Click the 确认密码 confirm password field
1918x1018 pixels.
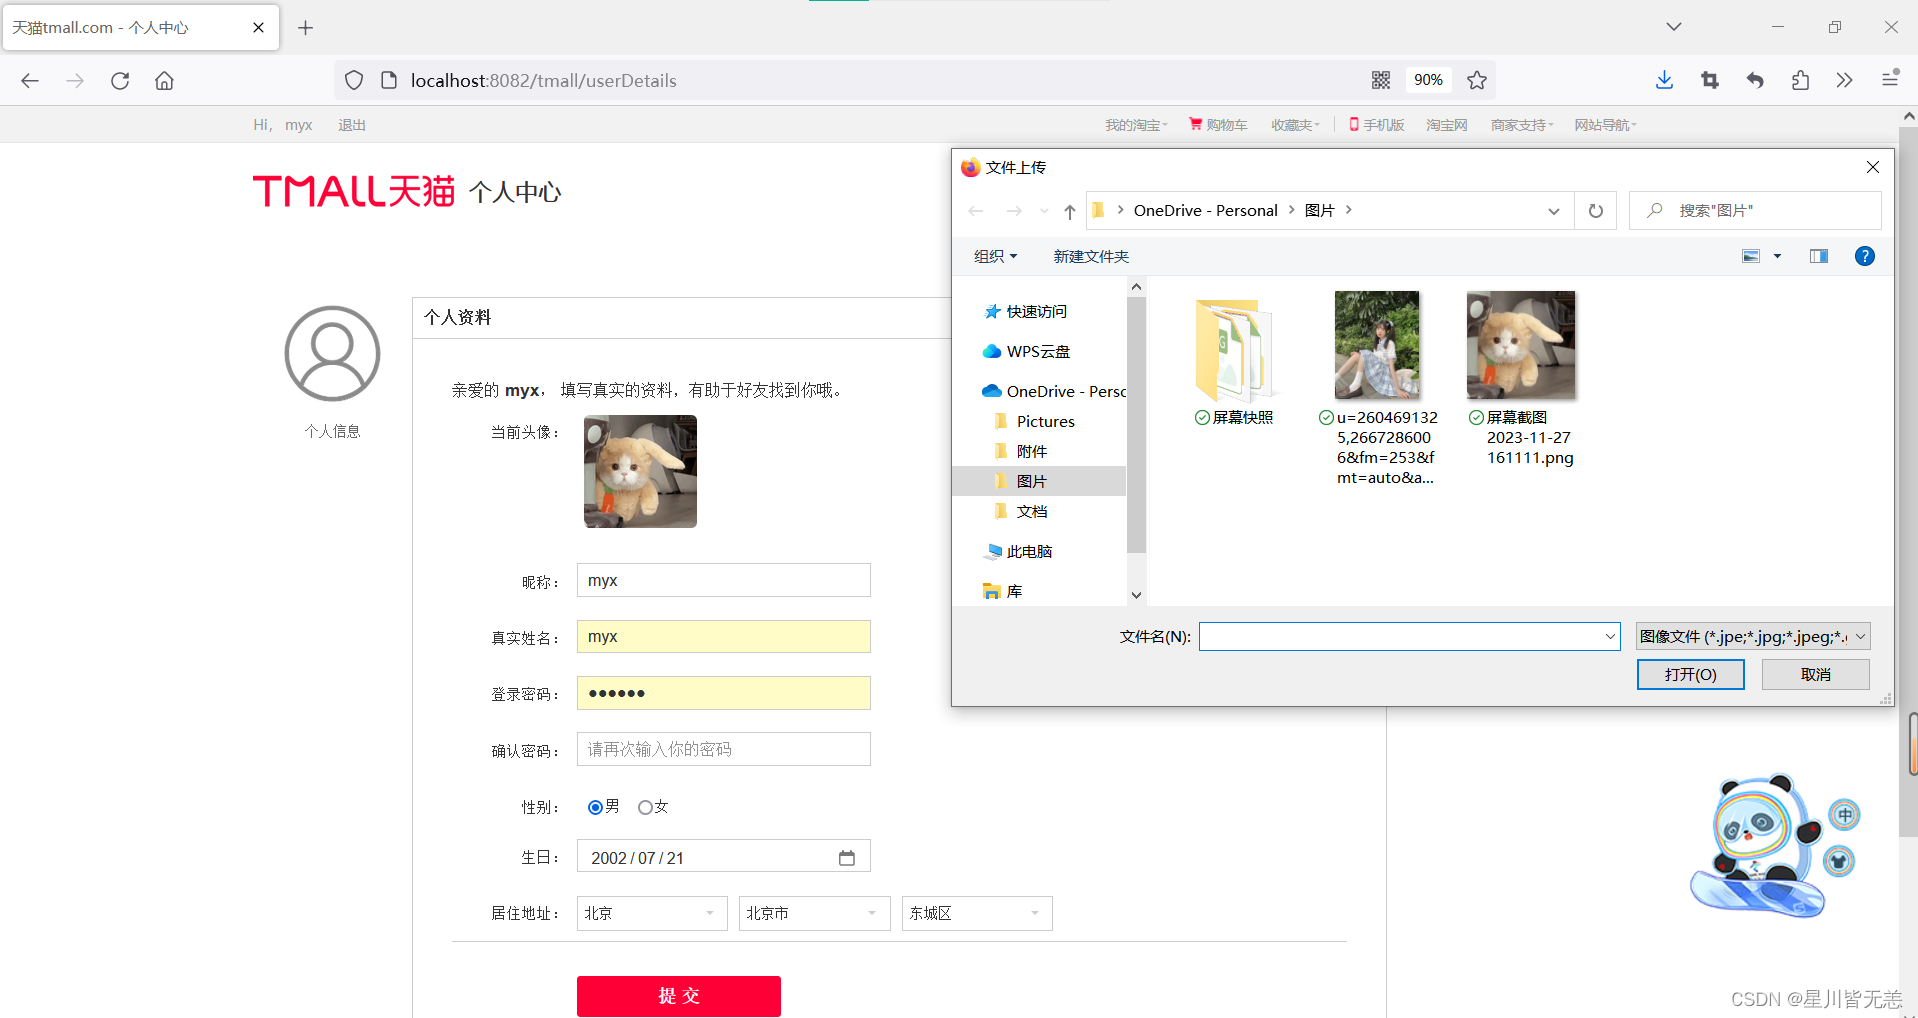[724, 749]
